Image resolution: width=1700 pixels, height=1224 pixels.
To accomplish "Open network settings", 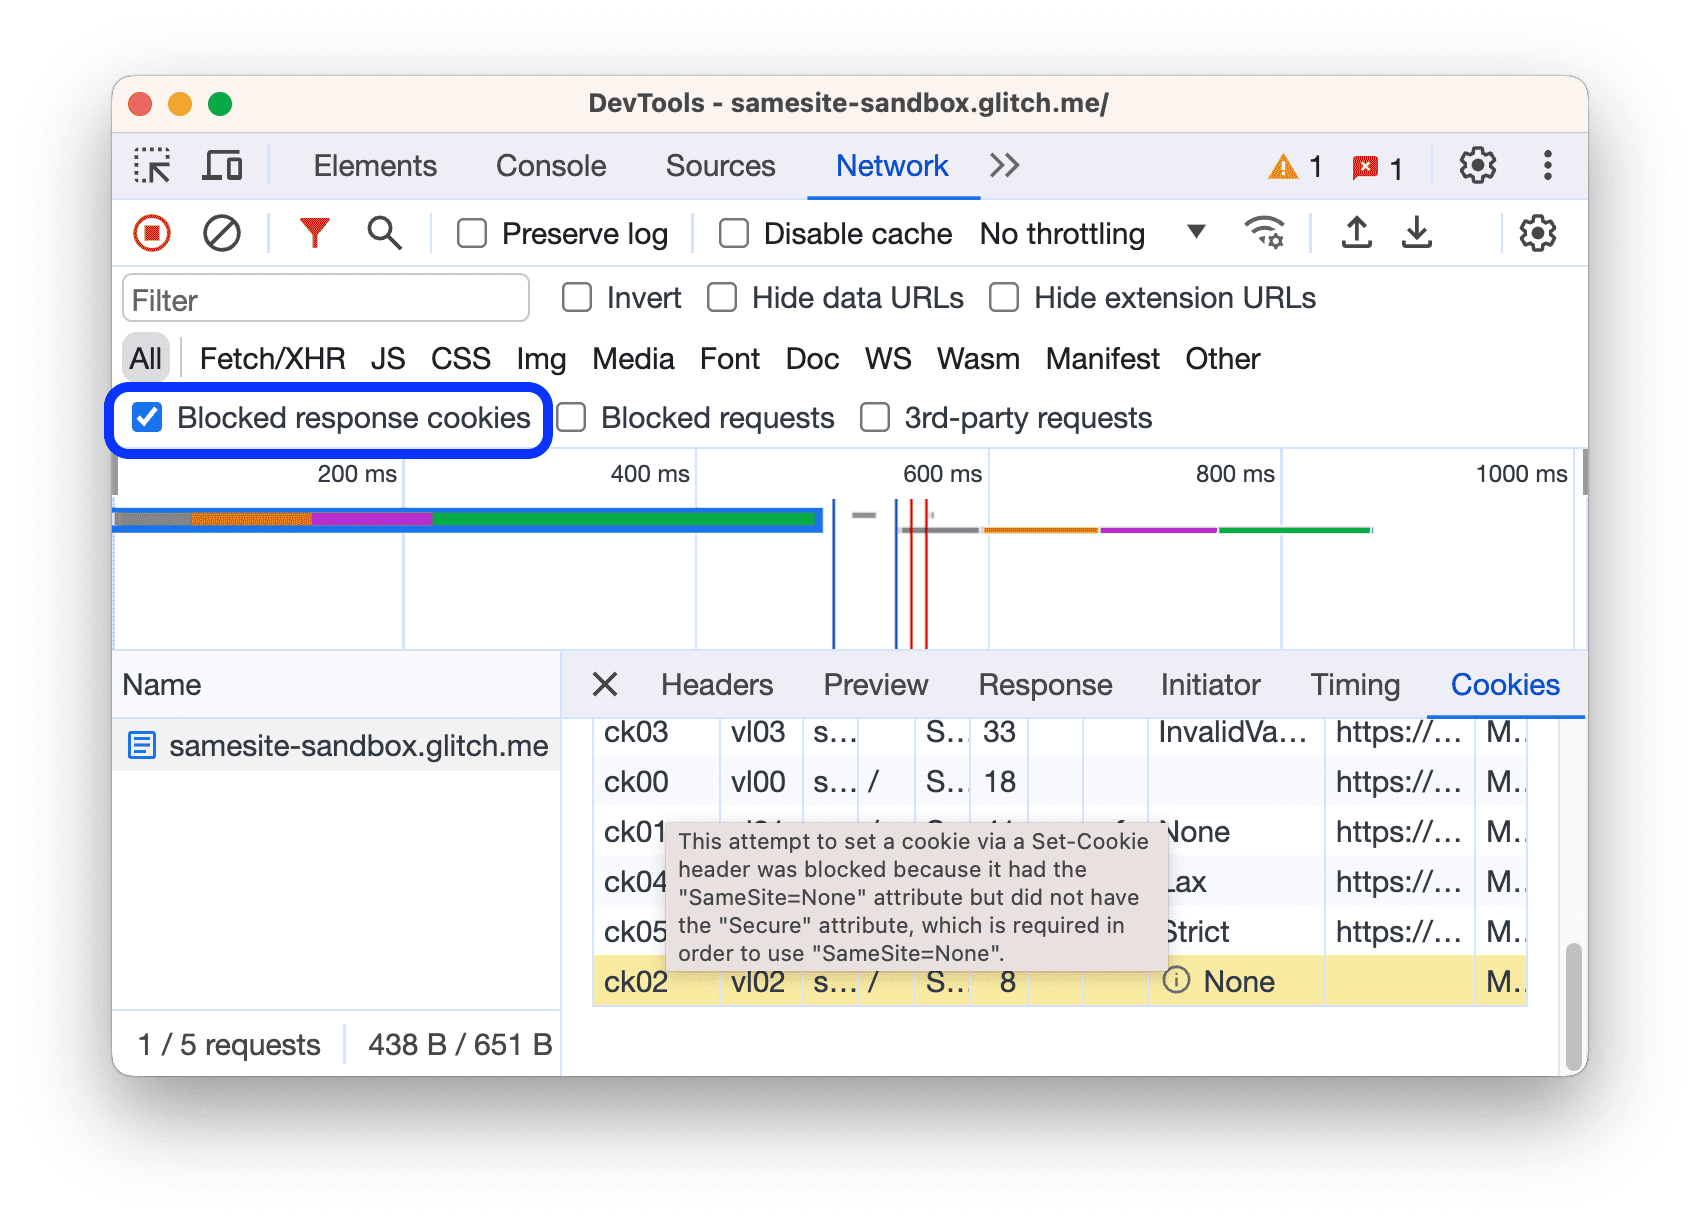I will (x=1537, y=233).
